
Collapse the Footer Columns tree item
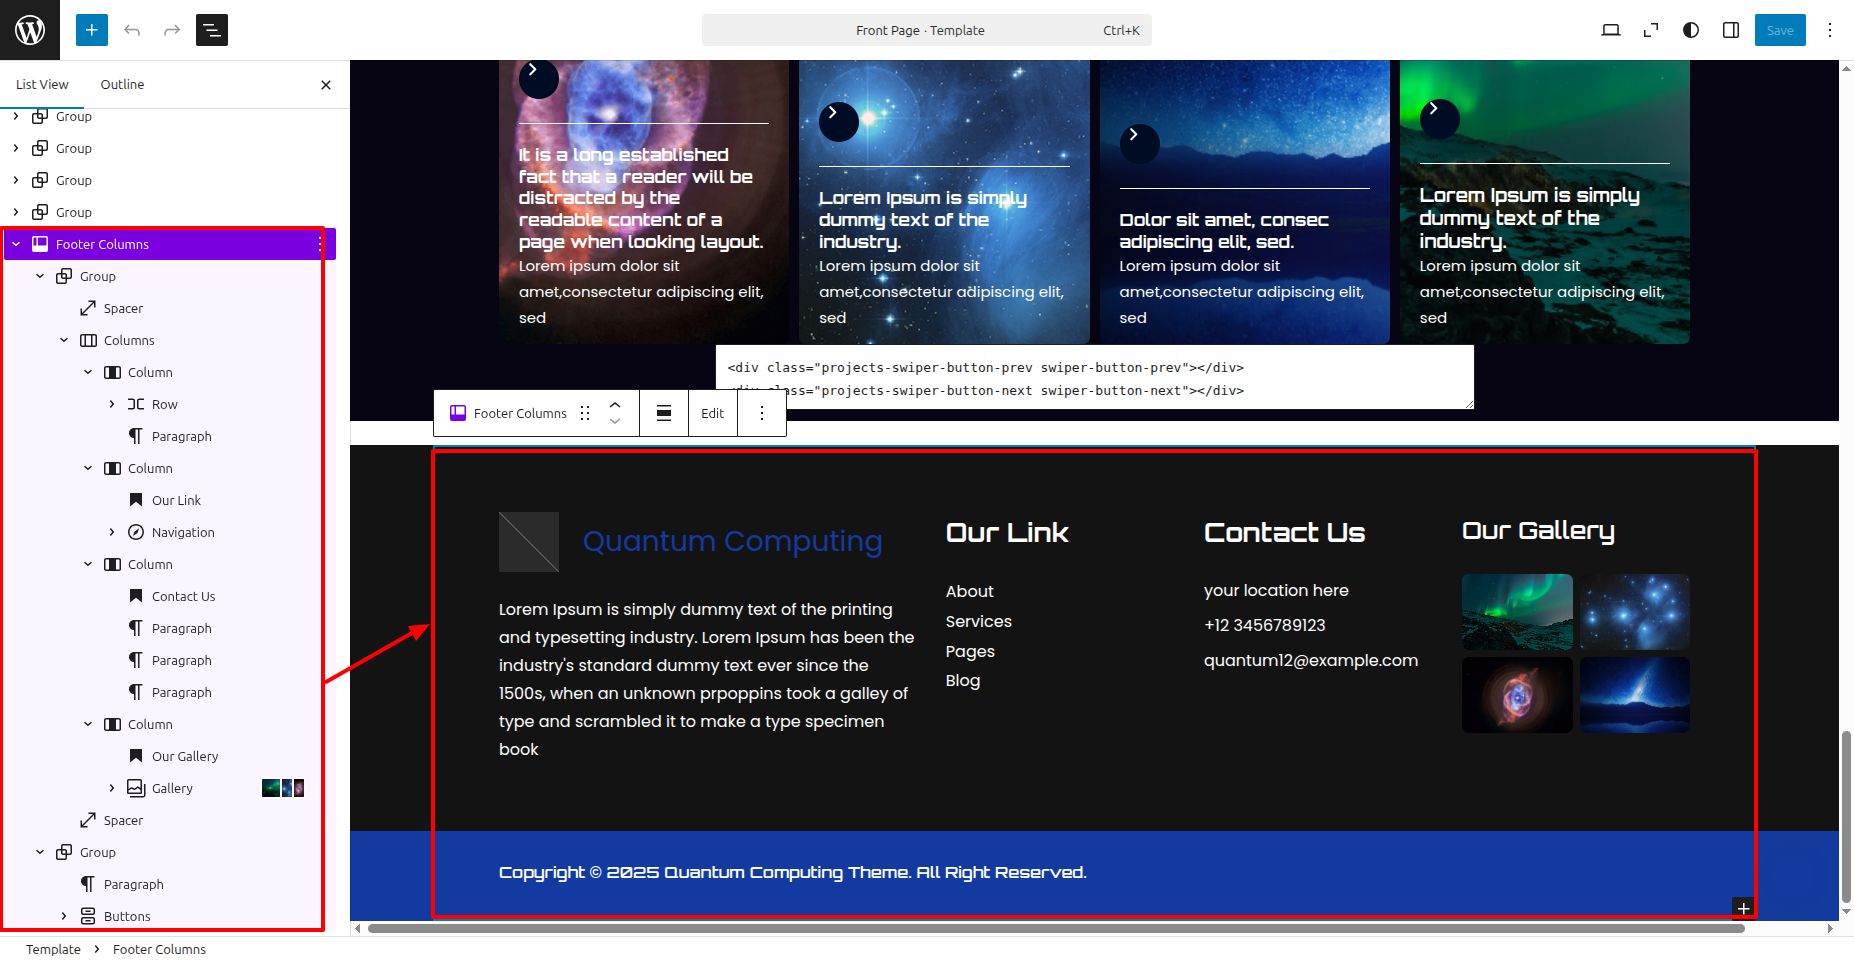[16, 244]
